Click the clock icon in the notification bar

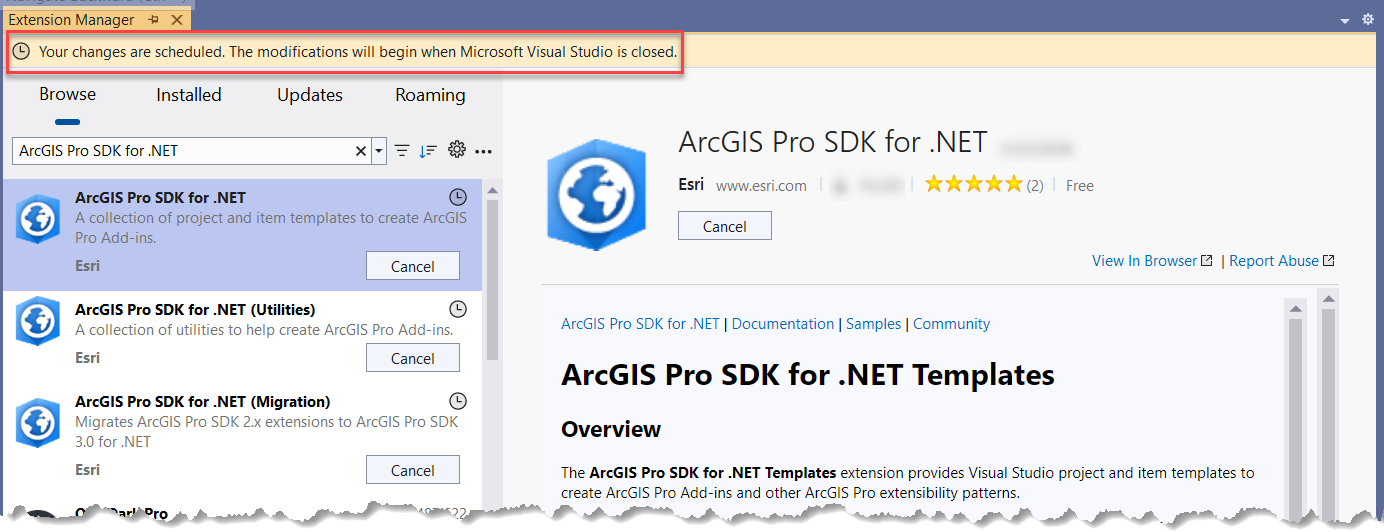pos(21,51)
